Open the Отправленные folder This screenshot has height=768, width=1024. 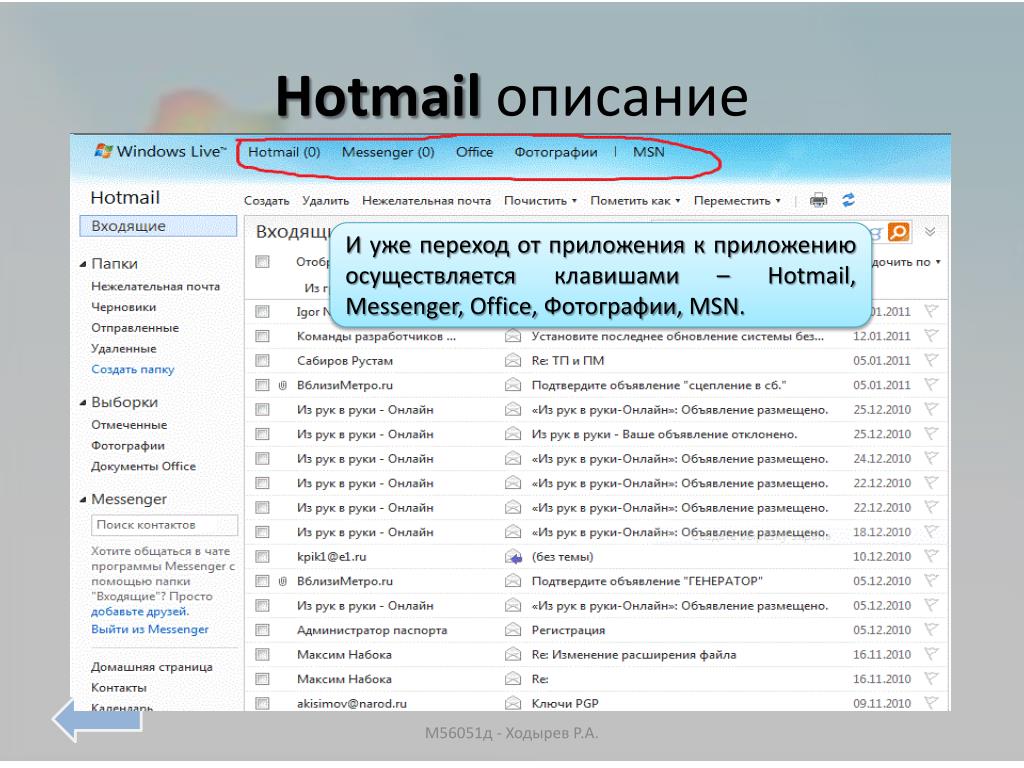[x=135, y=328]
